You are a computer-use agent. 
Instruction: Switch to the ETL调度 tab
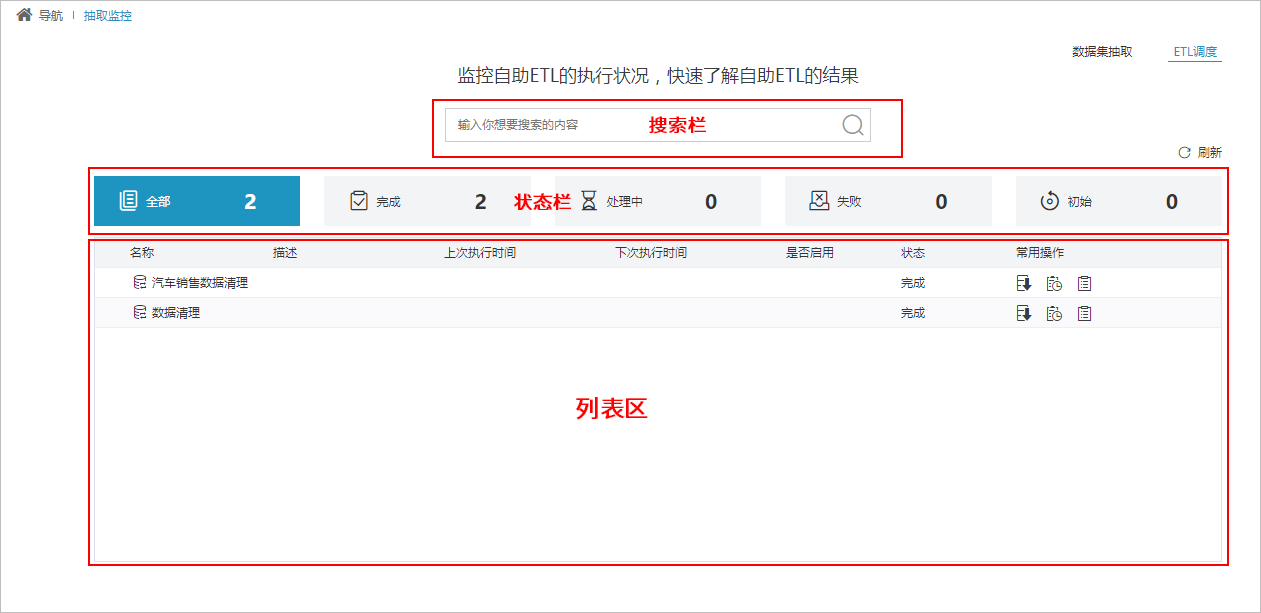point(1195,52)
